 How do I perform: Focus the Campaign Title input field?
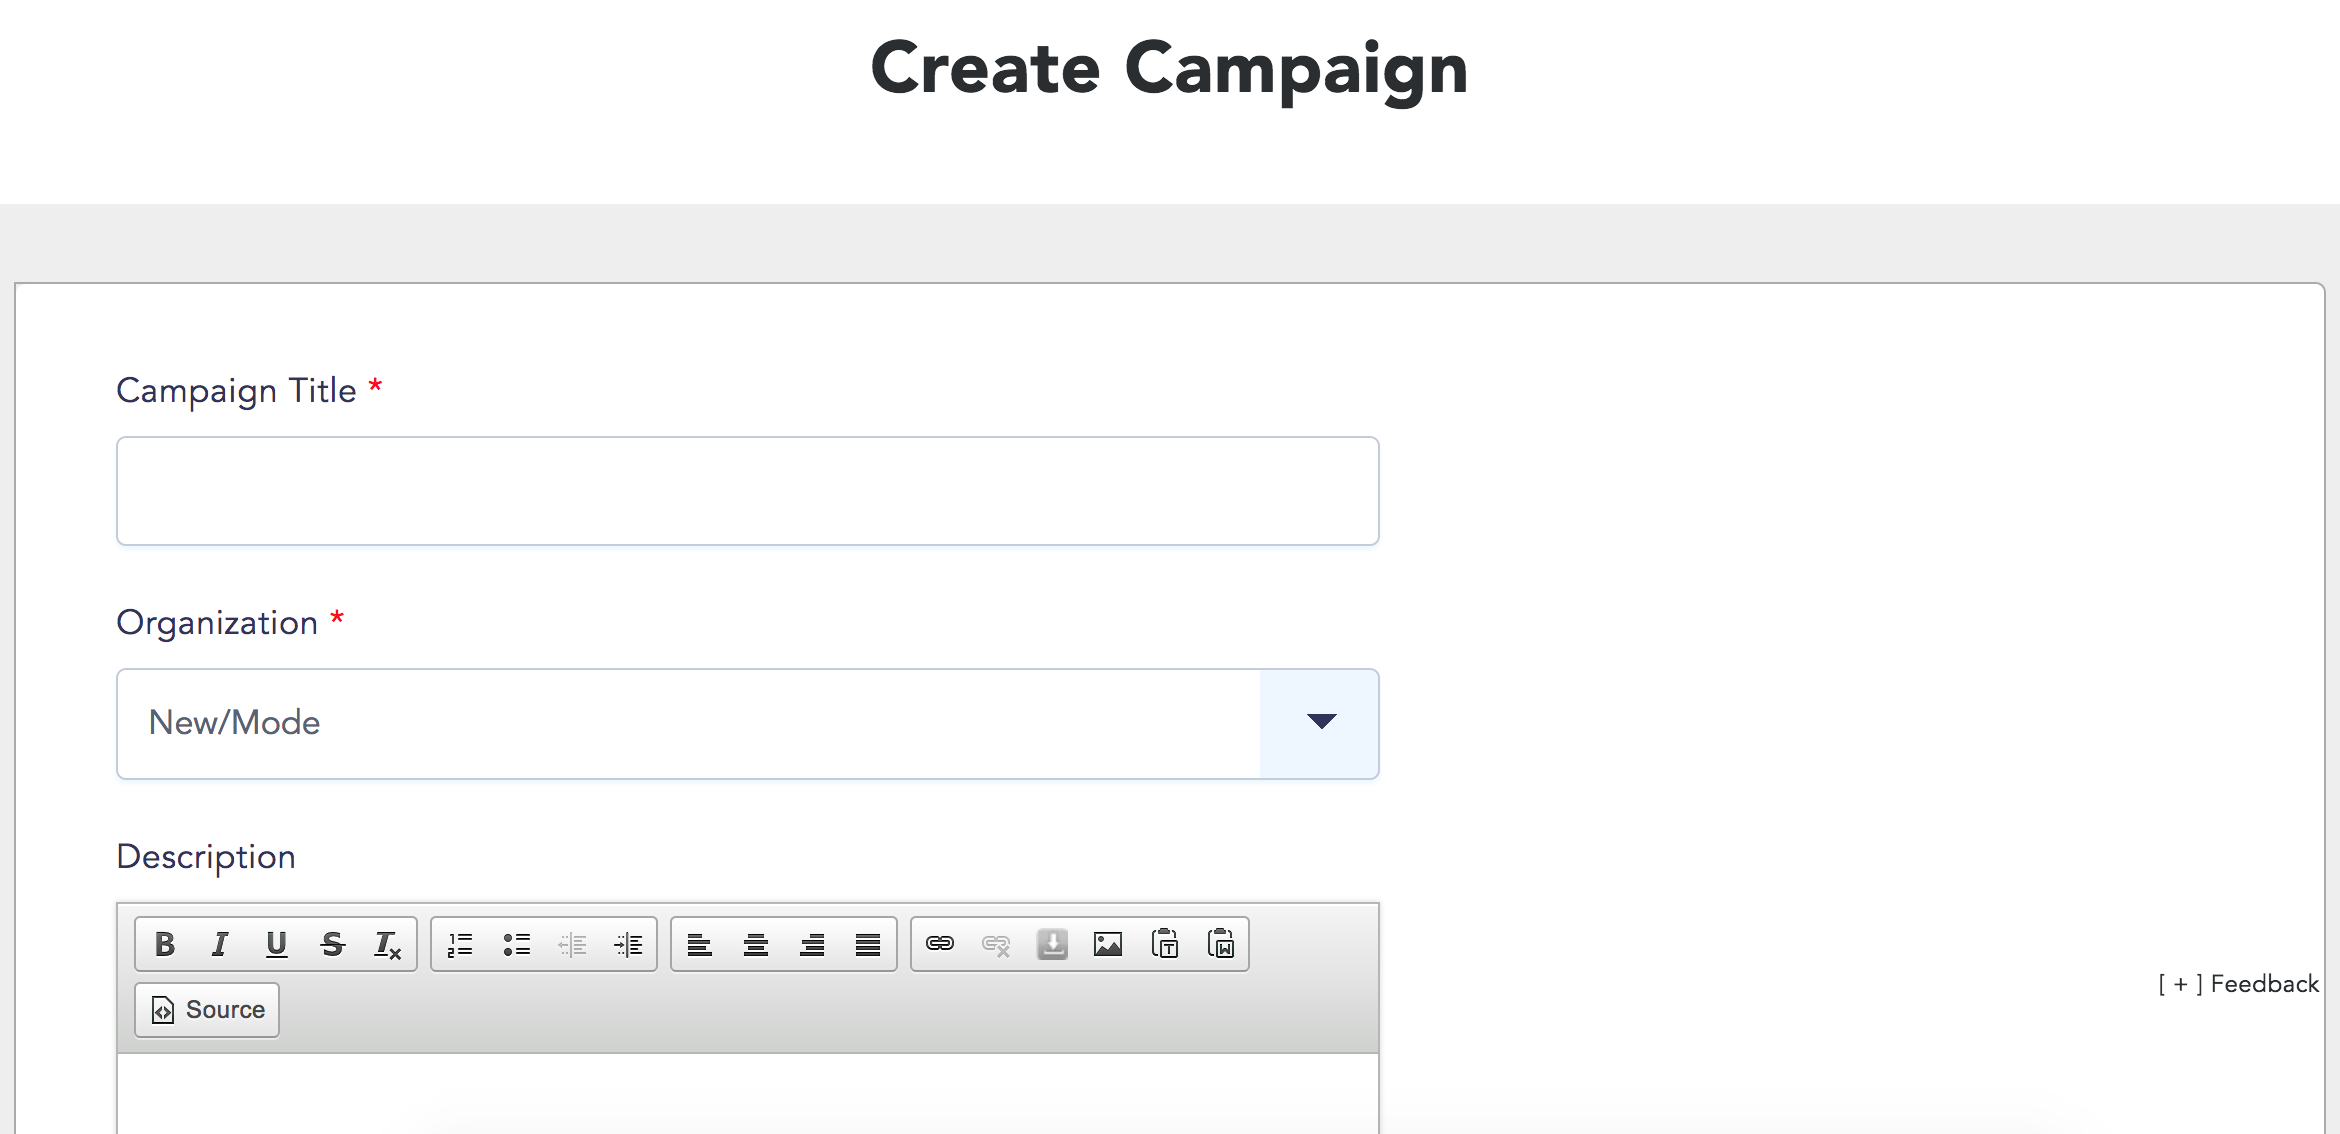point(748,491)
